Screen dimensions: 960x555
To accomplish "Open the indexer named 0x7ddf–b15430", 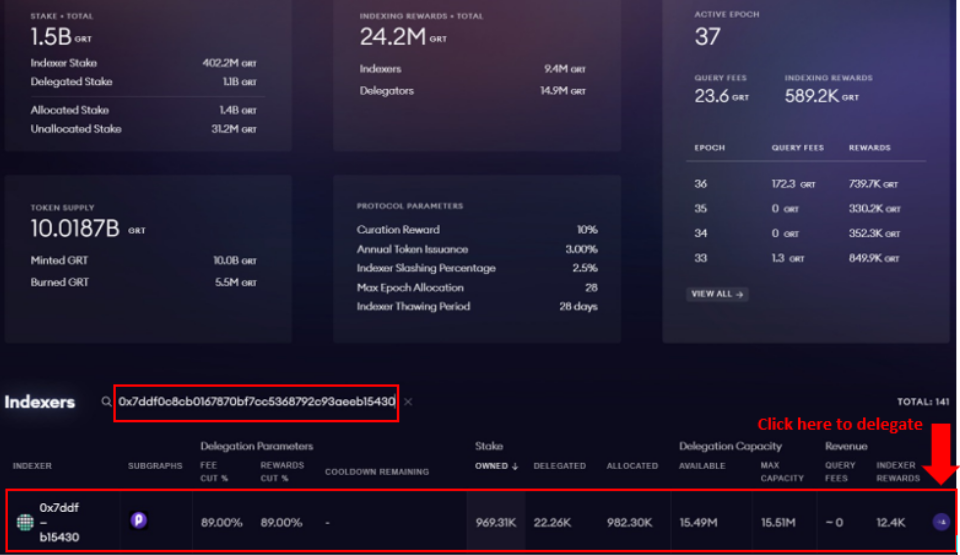I will (59, 523).
